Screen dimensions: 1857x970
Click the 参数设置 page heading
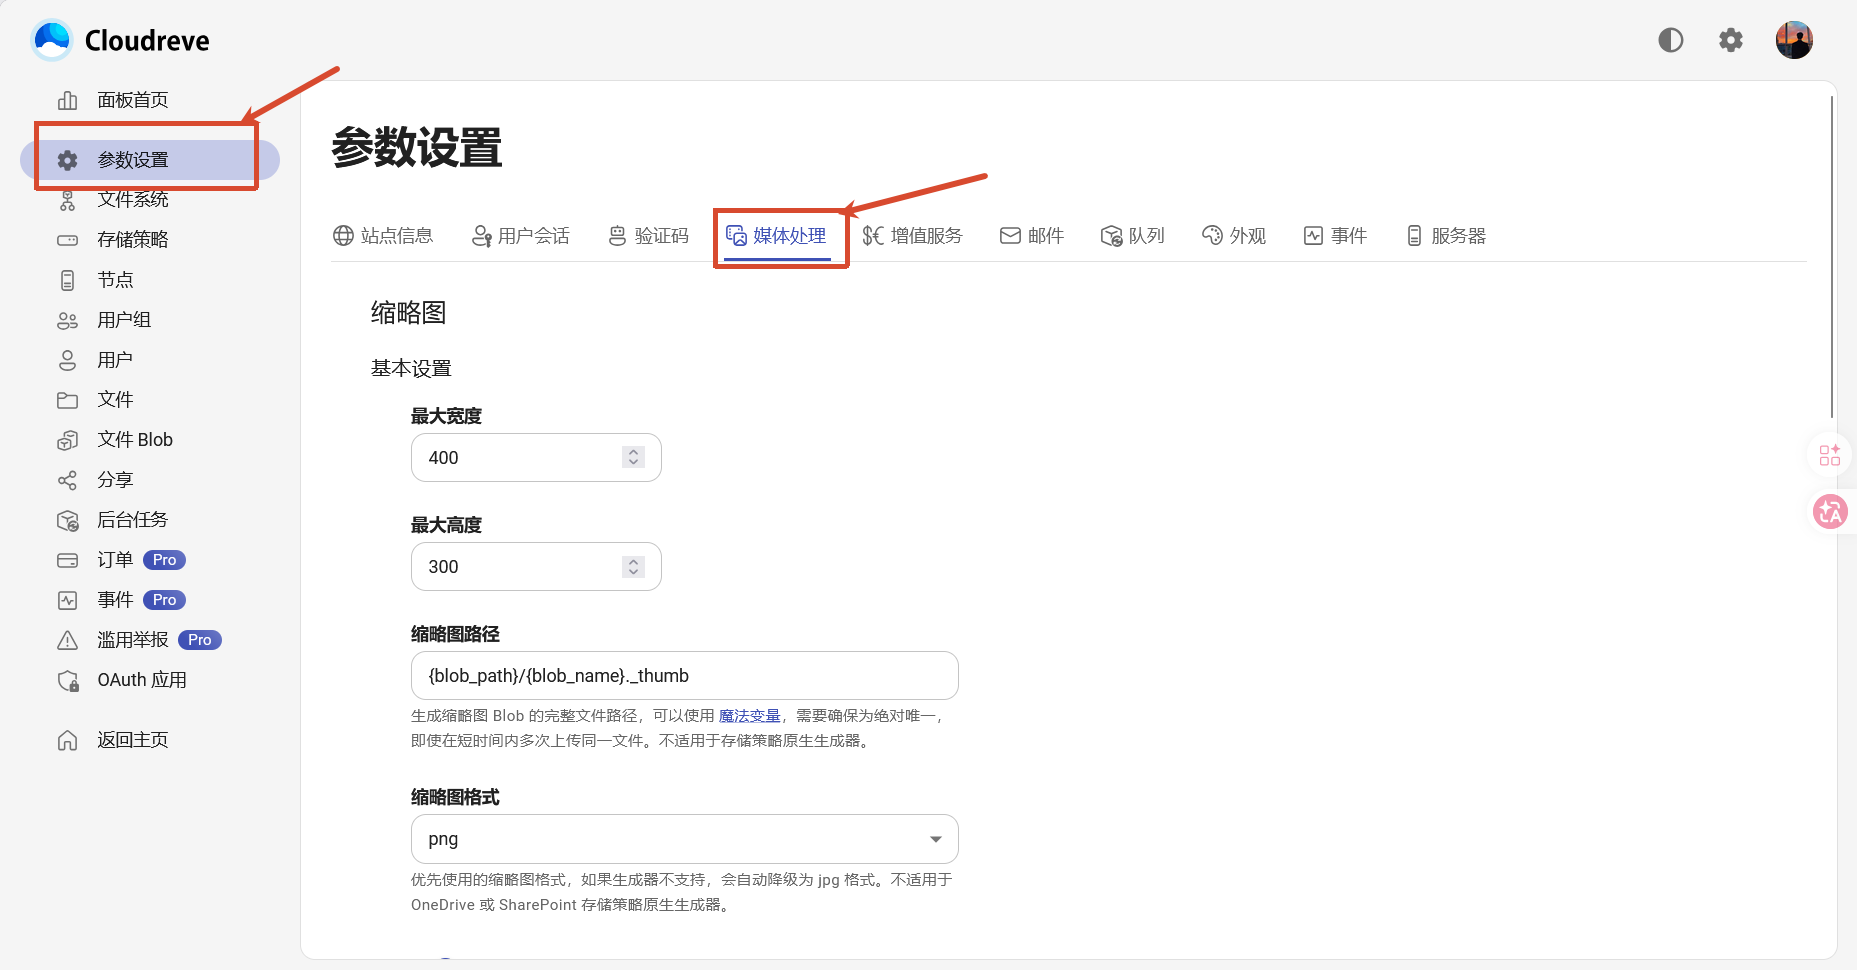point(417,148)
